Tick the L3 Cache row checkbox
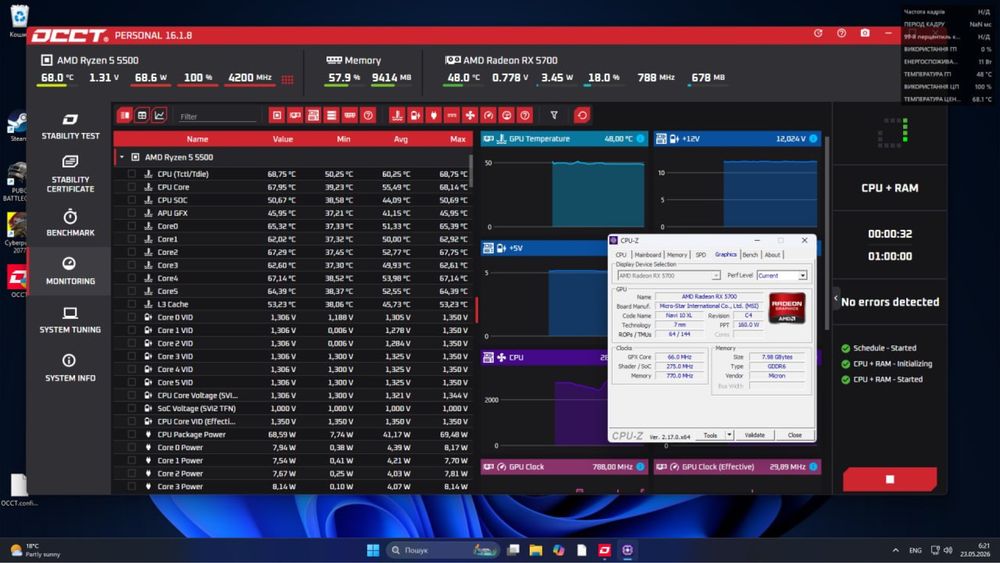This screenshot has height=563, width=1000. 131,304
